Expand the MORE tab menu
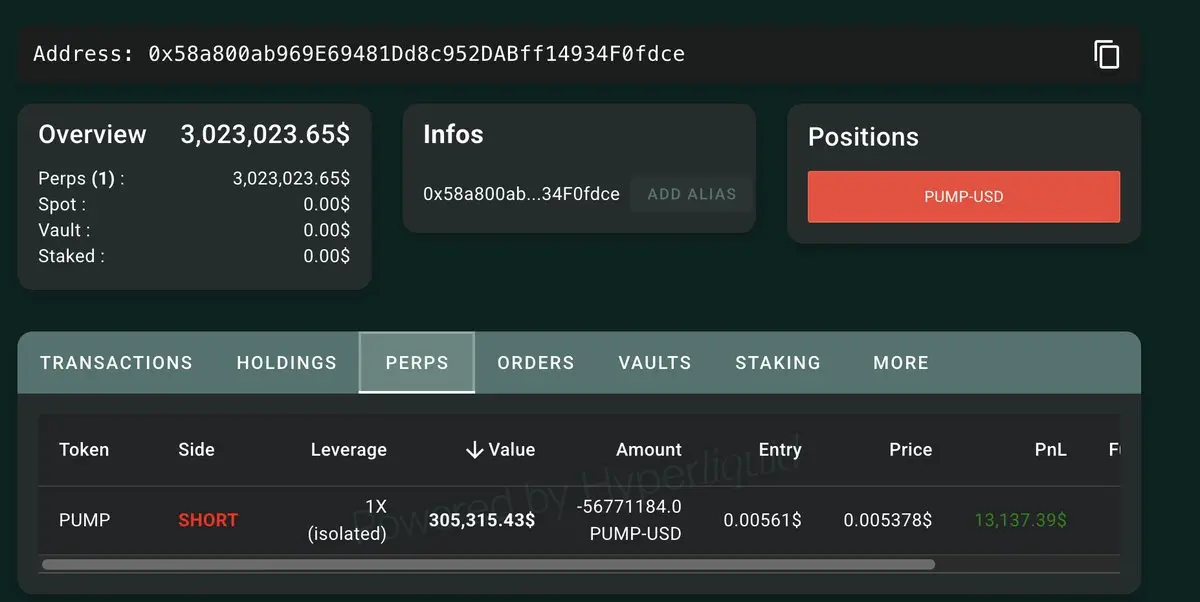The width and height of the screenshot is (1200, 602). pyautogui.click(x=901, y=363)
